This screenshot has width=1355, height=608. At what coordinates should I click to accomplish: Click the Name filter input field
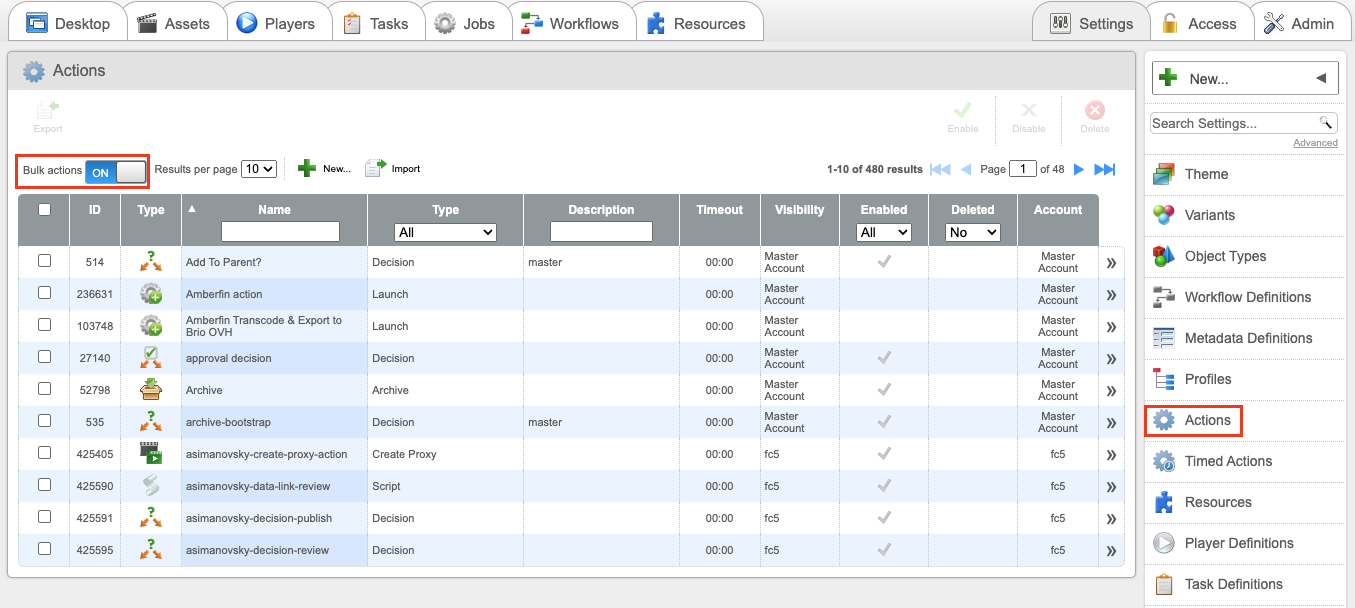pyautogui.click(x=280, y=232)
